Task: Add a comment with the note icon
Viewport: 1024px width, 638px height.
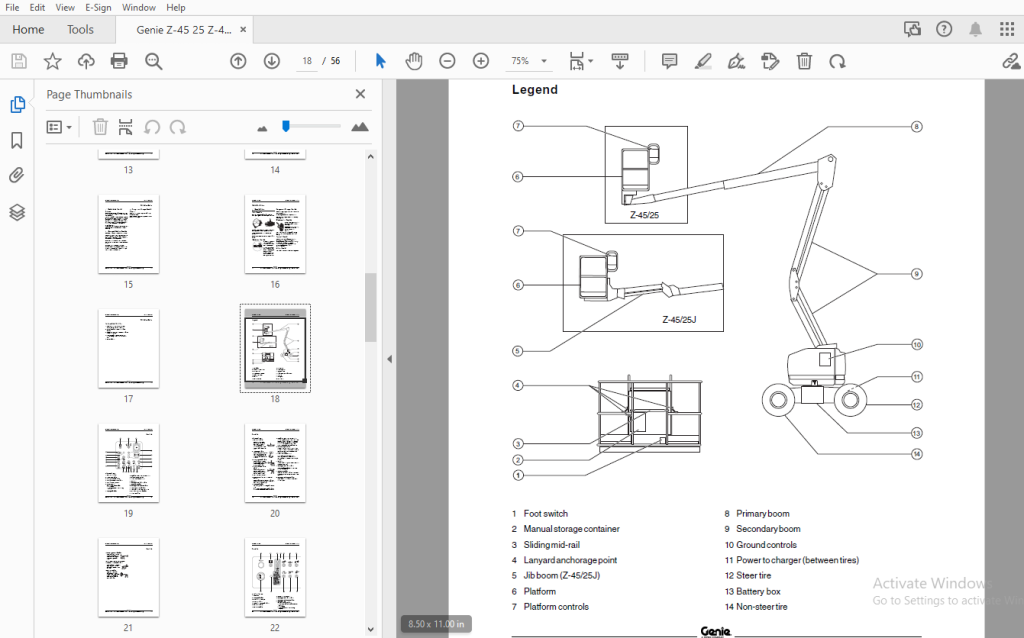Action: point(669,61)
